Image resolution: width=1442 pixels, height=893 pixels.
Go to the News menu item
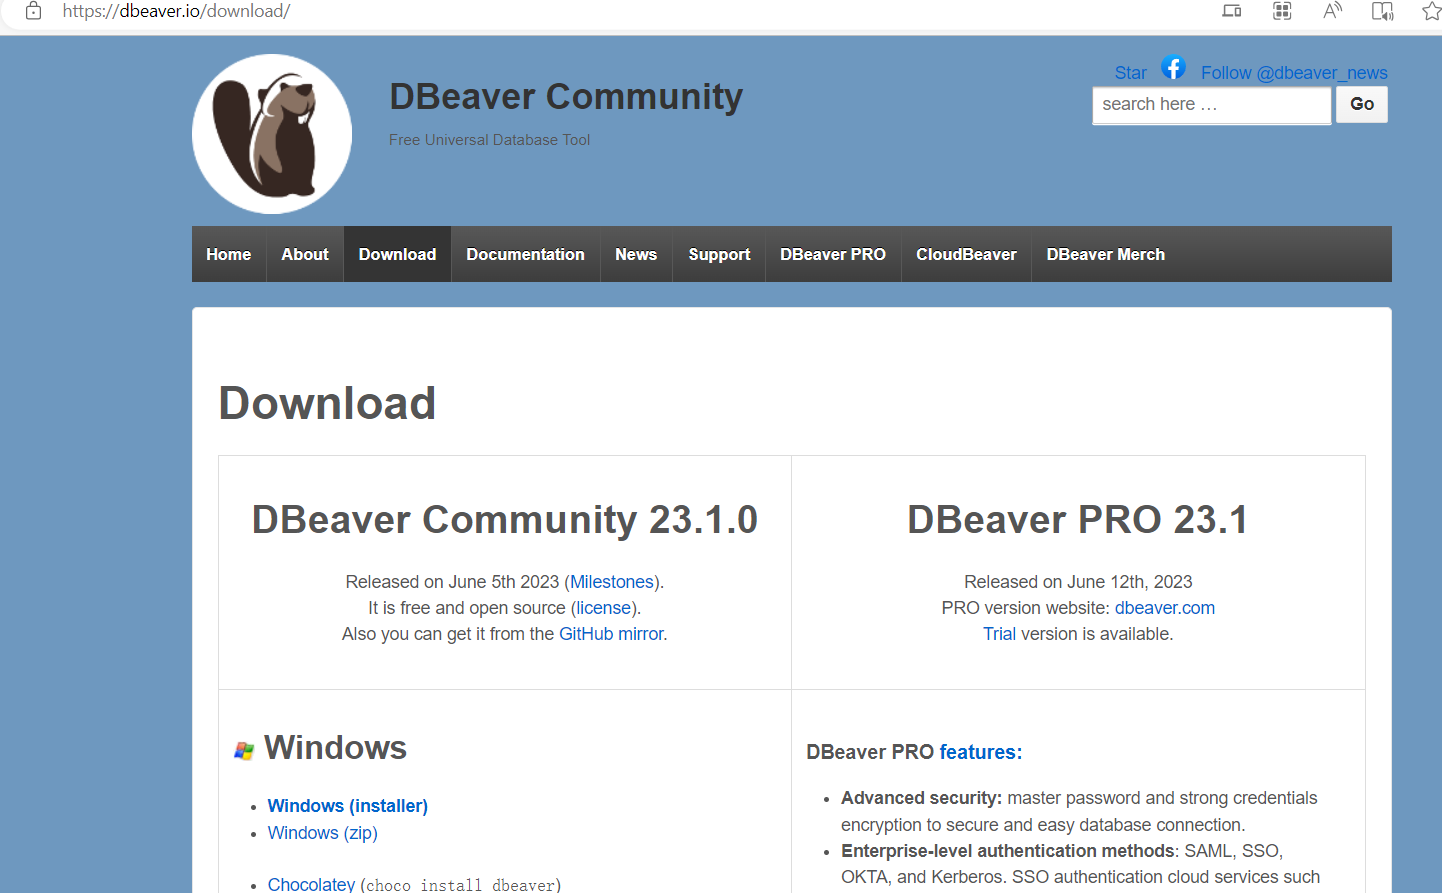coord(636,254)
